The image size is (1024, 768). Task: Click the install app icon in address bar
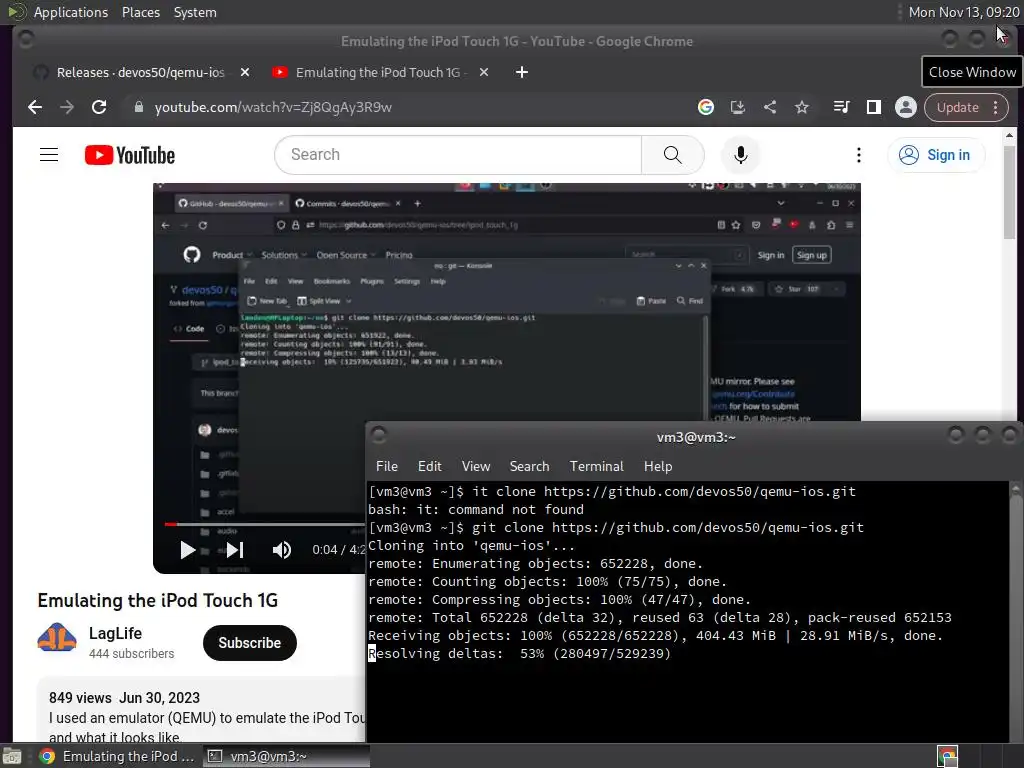click(737, 107)
